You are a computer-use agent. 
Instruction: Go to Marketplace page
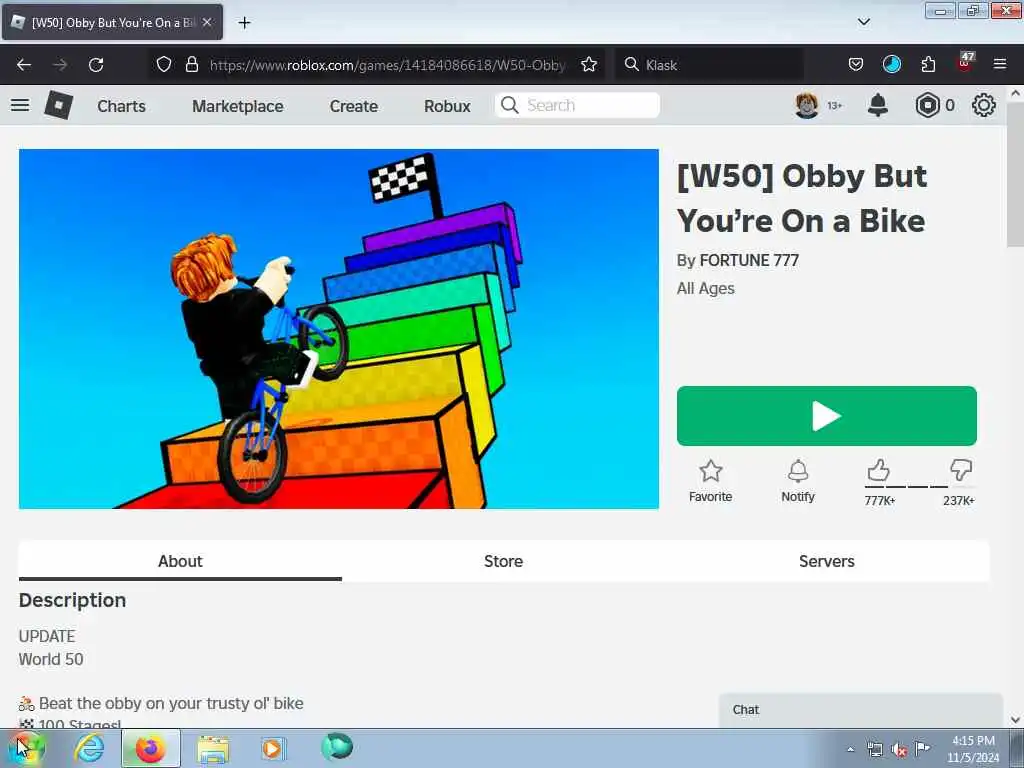click(x=238, y=106)
